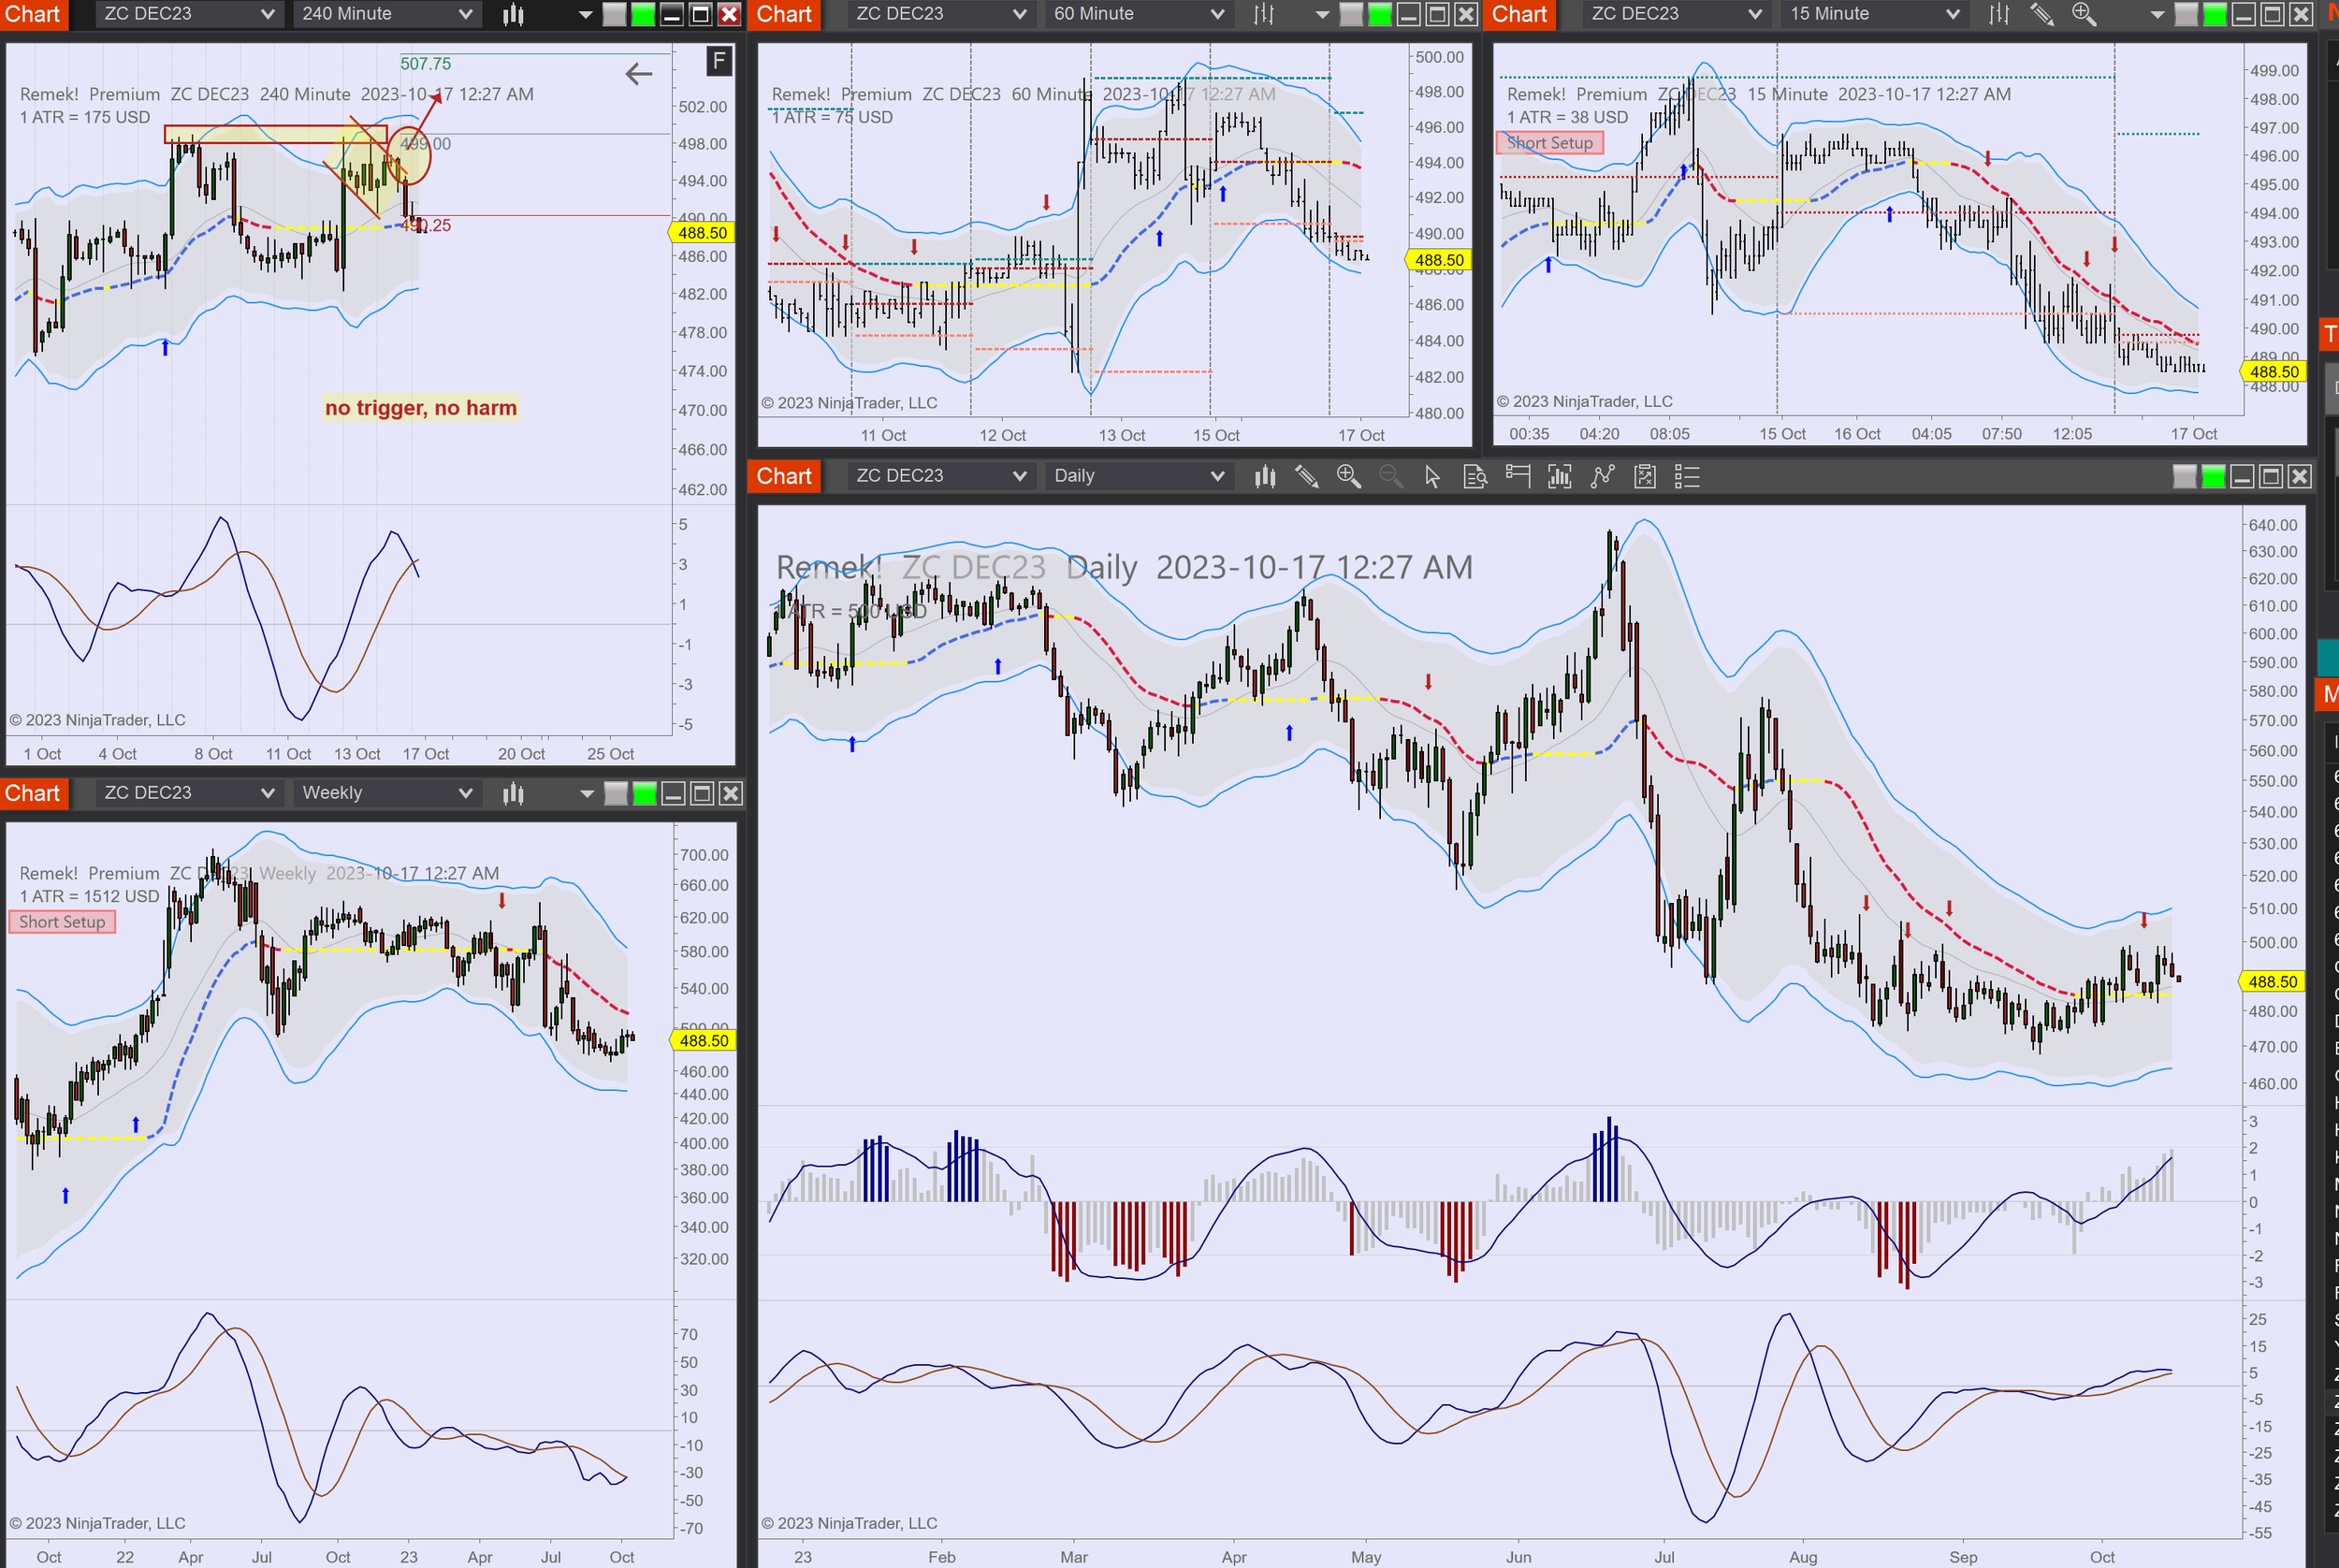
Task: Open the 240 Minute interval dropdown
Action: point(386,14)
